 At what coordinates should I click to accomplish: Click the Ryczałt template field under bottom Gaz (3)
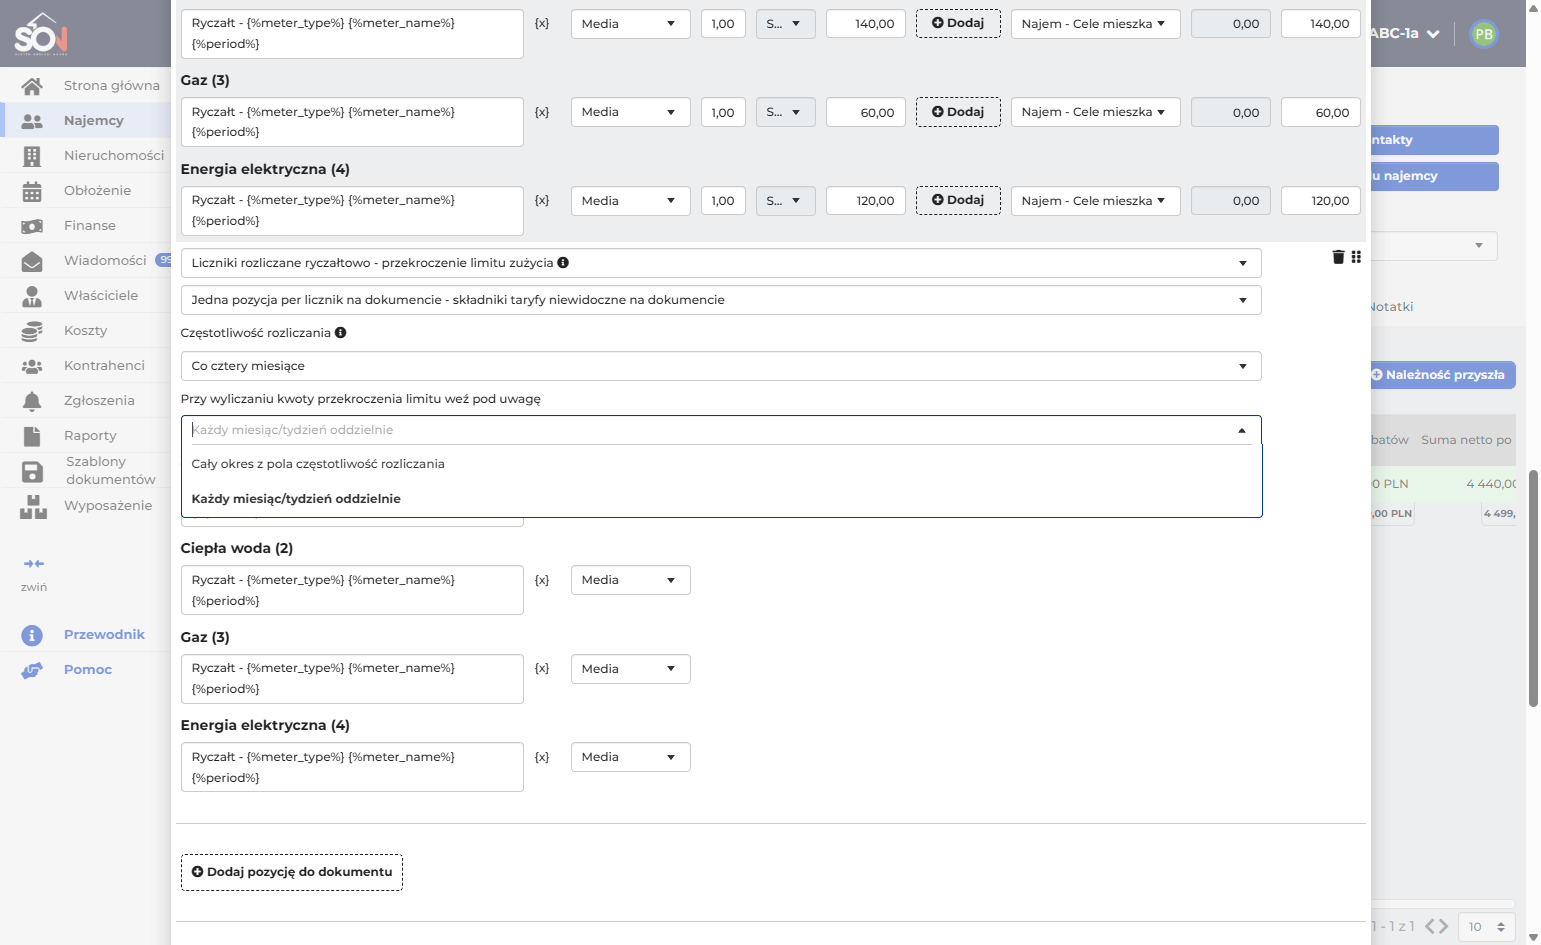[x=352, y=679]
